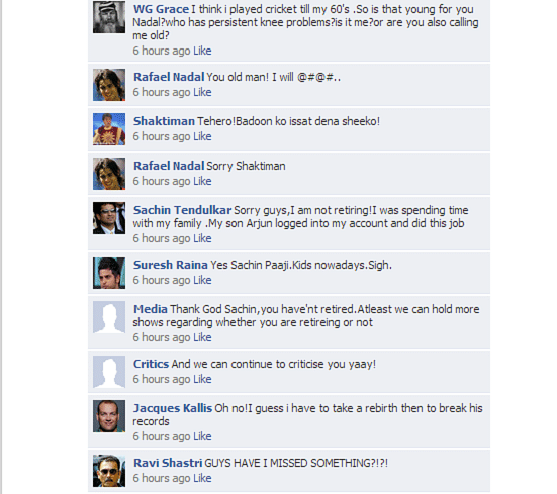Visit Shaktiman's profile name link
Screen dimensions: 557x494
click(164, 121)
